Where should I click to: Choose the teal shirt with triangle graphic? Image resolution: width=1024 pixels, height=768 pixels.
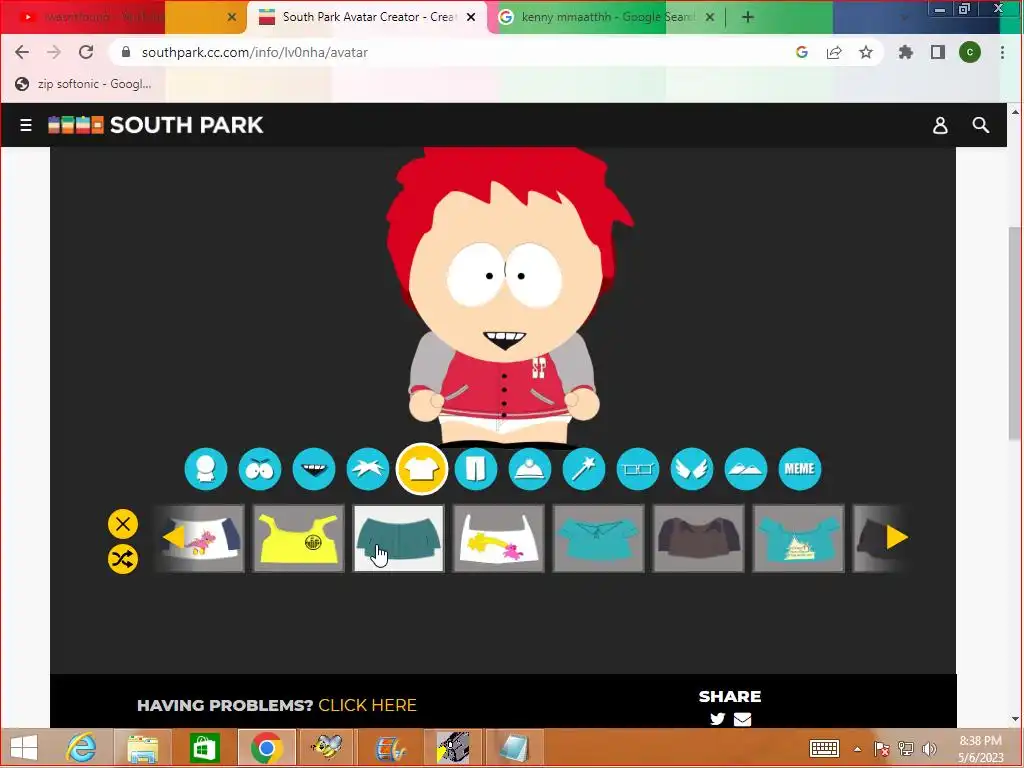coord(799,538)
